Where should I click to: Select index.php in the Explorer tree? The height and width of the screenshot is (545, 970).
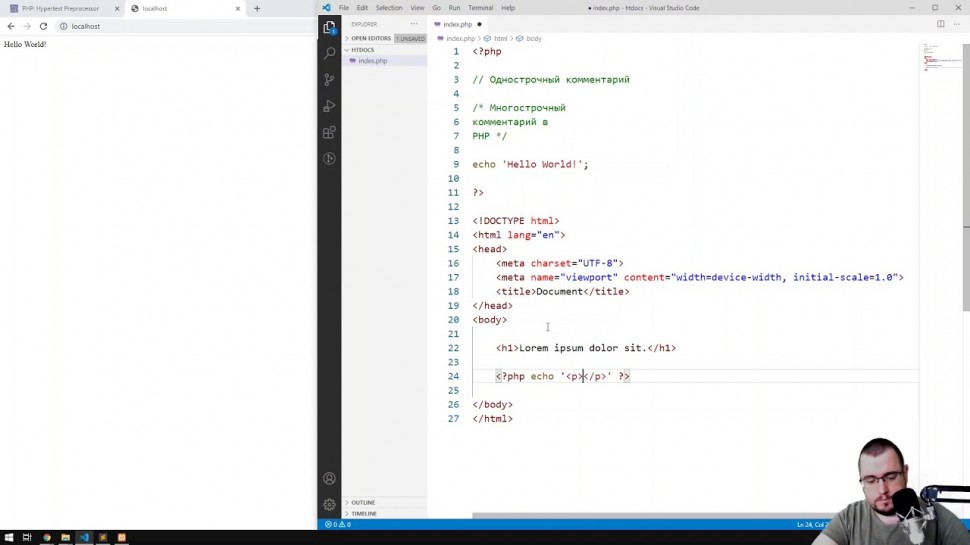(x=372, y=61)
